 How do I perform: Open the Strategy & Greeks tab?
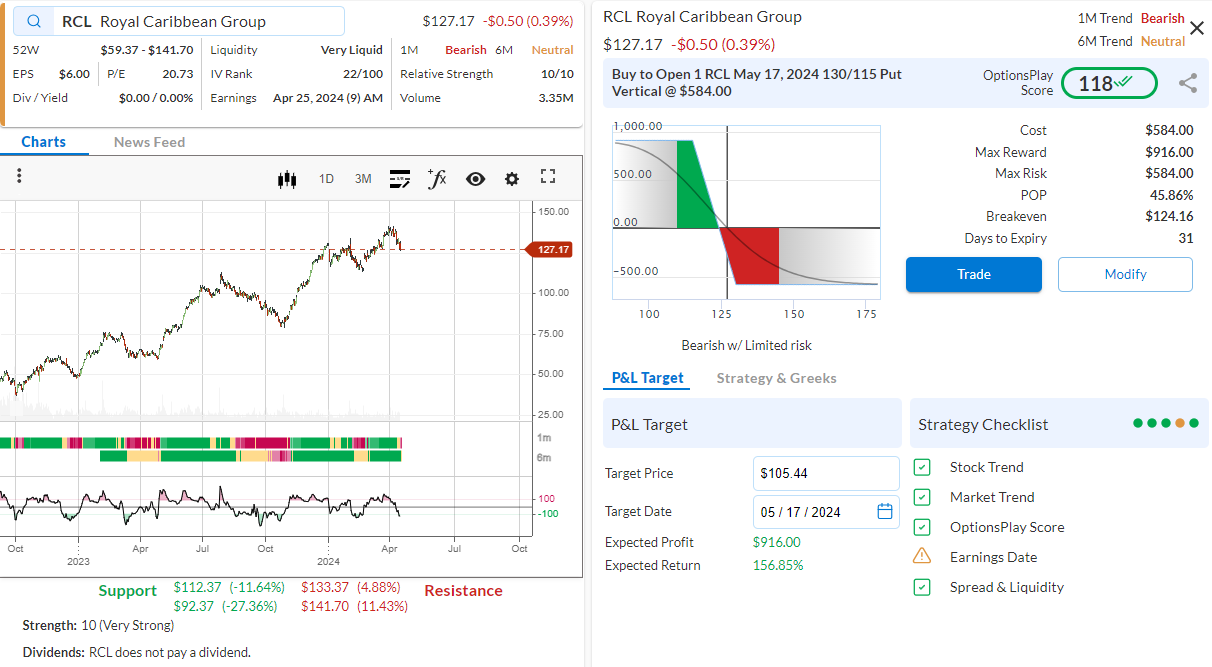point(776,378)
